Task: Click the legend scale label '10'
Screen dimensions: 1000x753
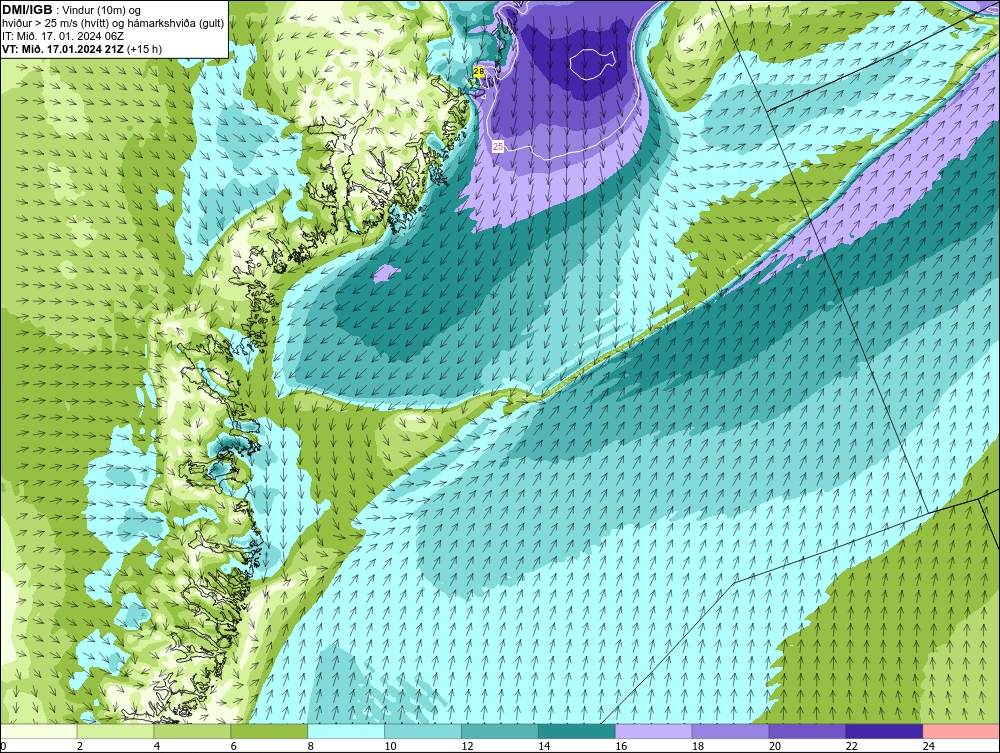Action: (390, 746)
